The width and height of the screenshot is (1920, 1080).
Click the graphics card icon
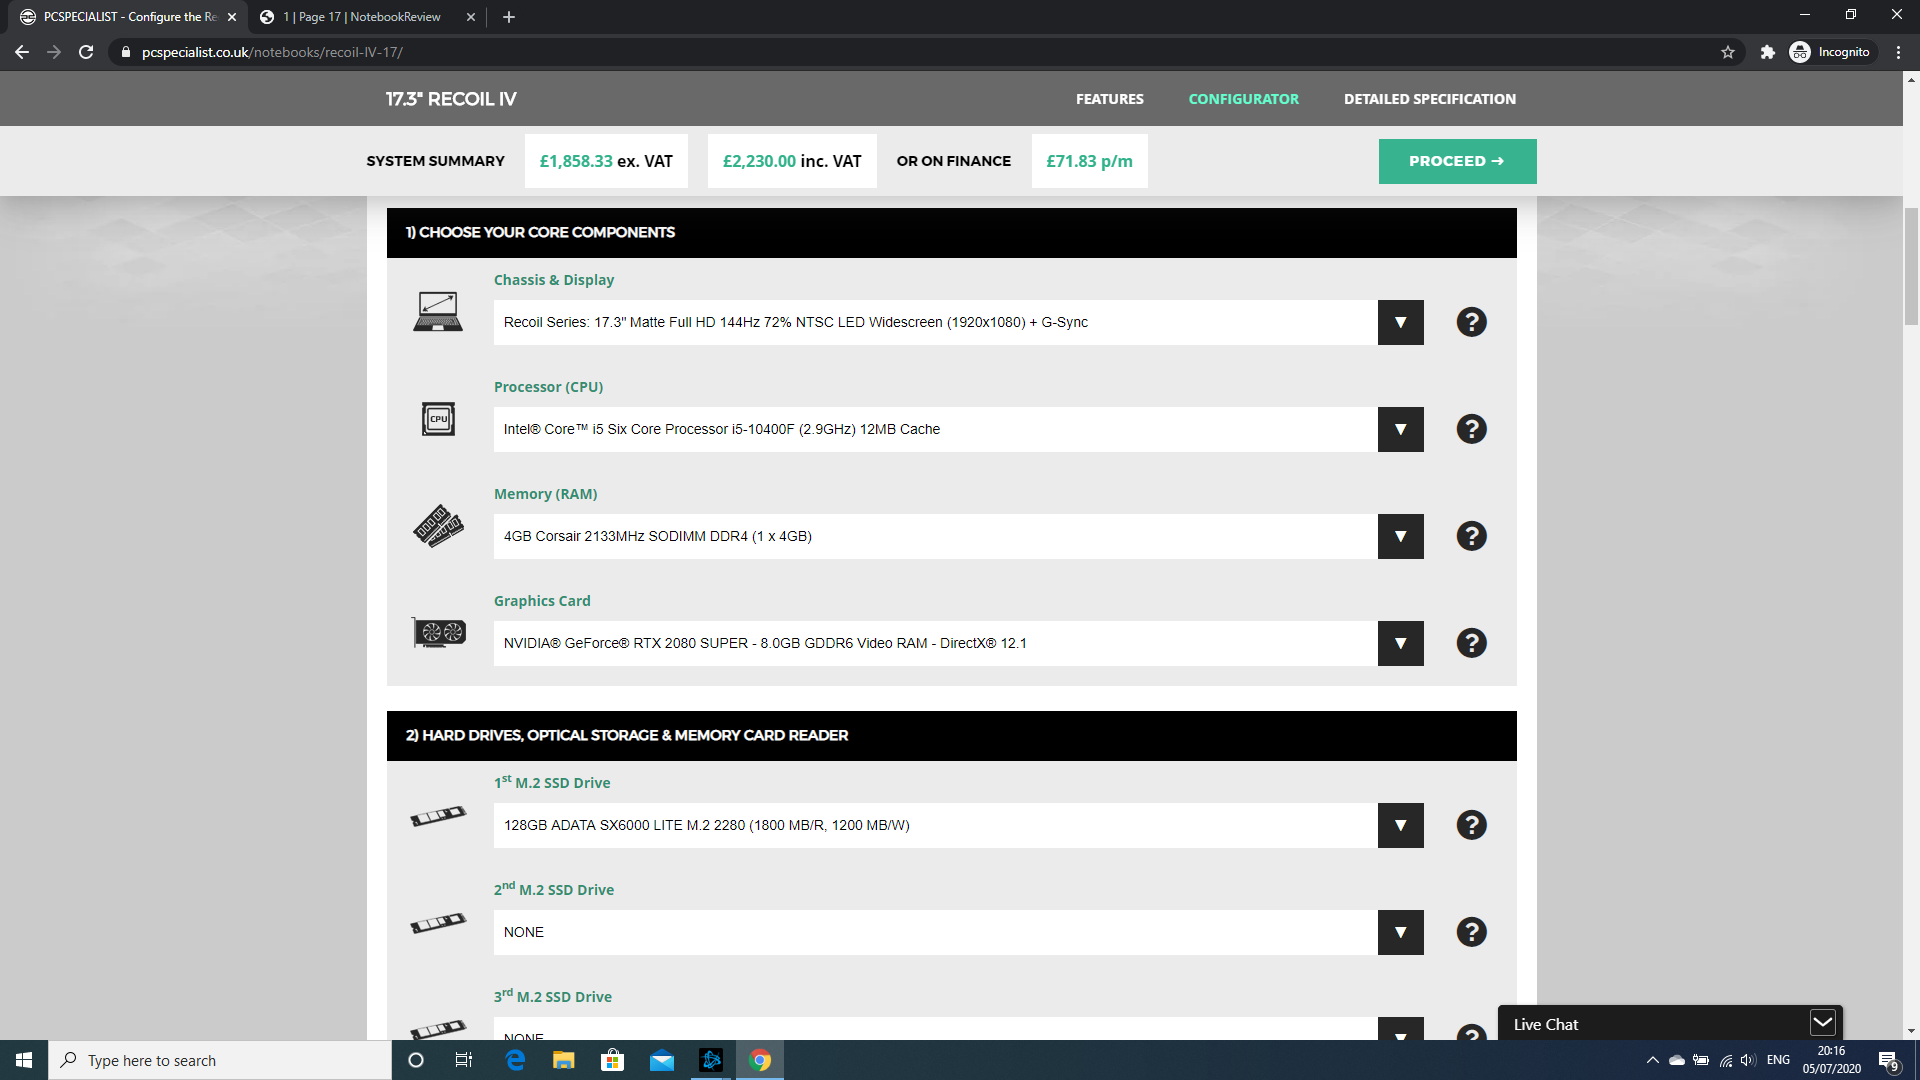(x=439, y=632)
